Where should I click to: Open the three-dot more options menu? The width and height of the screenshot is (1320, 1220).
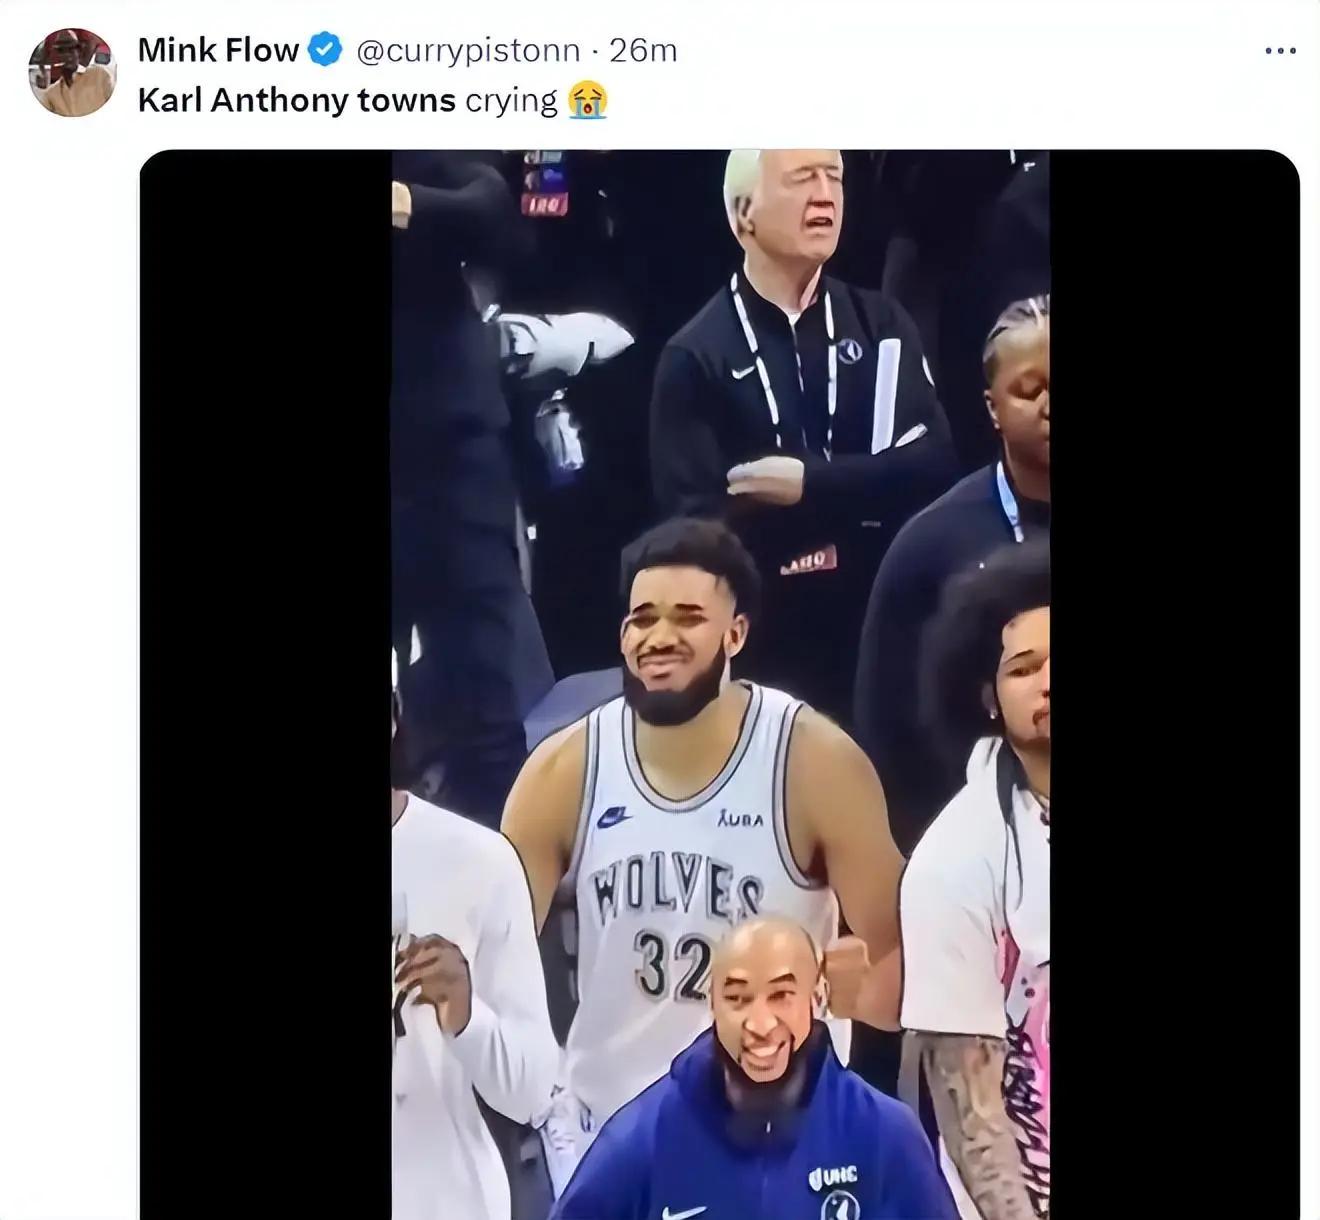(x=1280, y=50)
